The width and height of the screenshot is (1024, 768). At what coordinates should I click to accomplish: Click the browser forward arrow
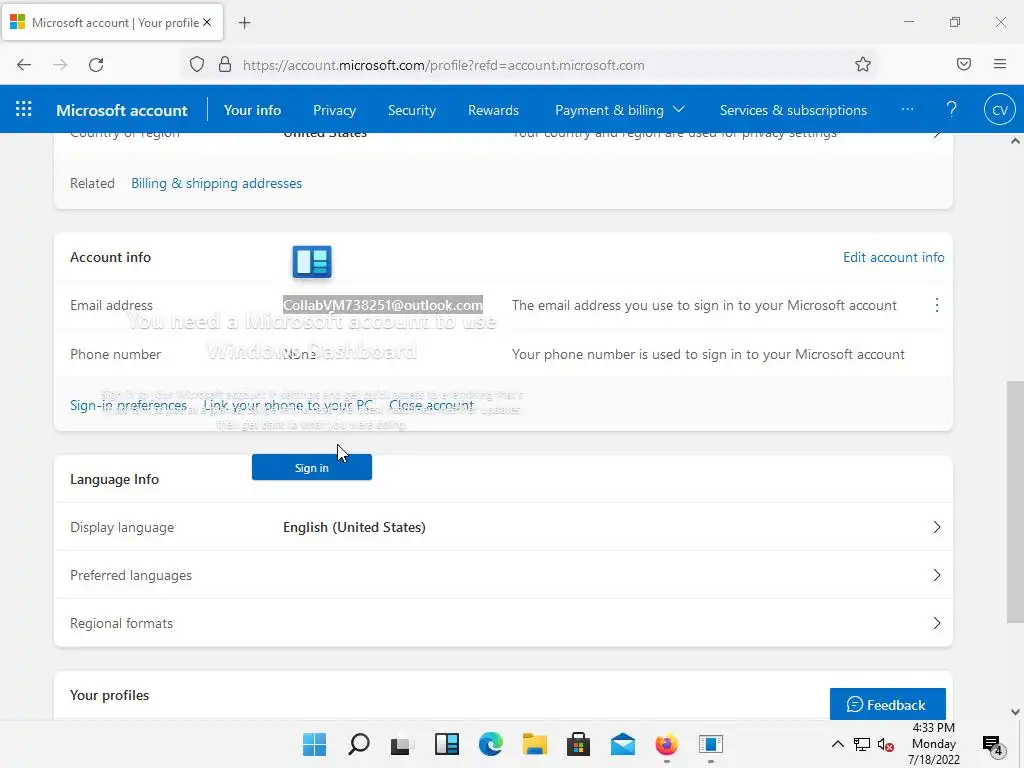point(60,65)
